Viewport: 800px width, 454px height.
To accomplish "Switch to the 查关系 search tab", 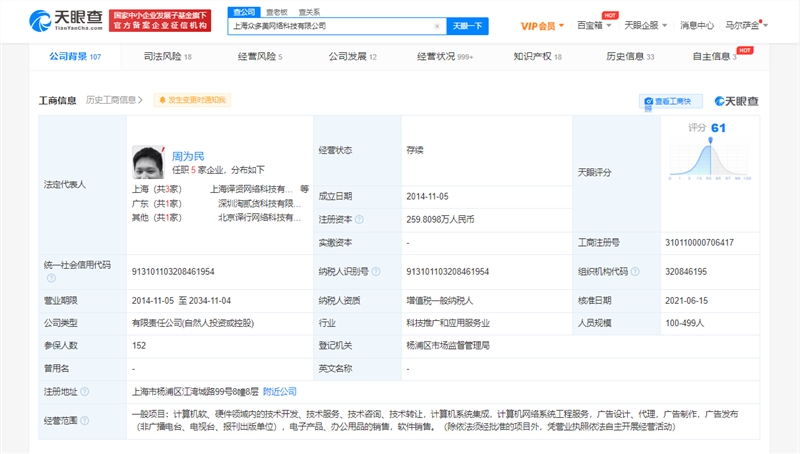I will point(309,12).
